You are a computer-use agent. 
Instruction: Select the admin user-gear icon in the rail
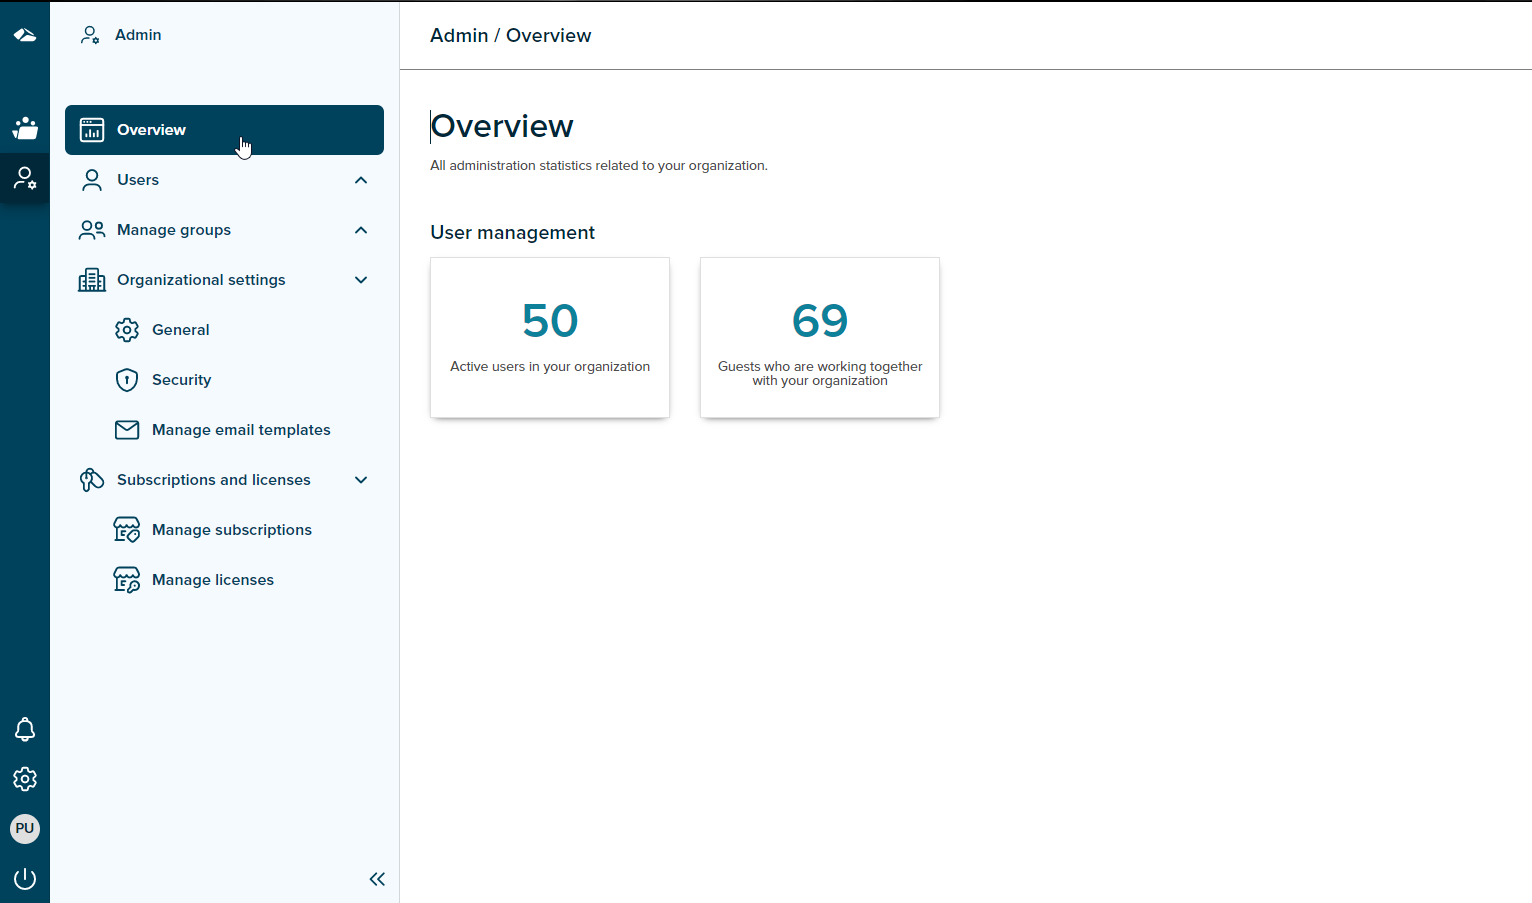click(x=25, y=179)
